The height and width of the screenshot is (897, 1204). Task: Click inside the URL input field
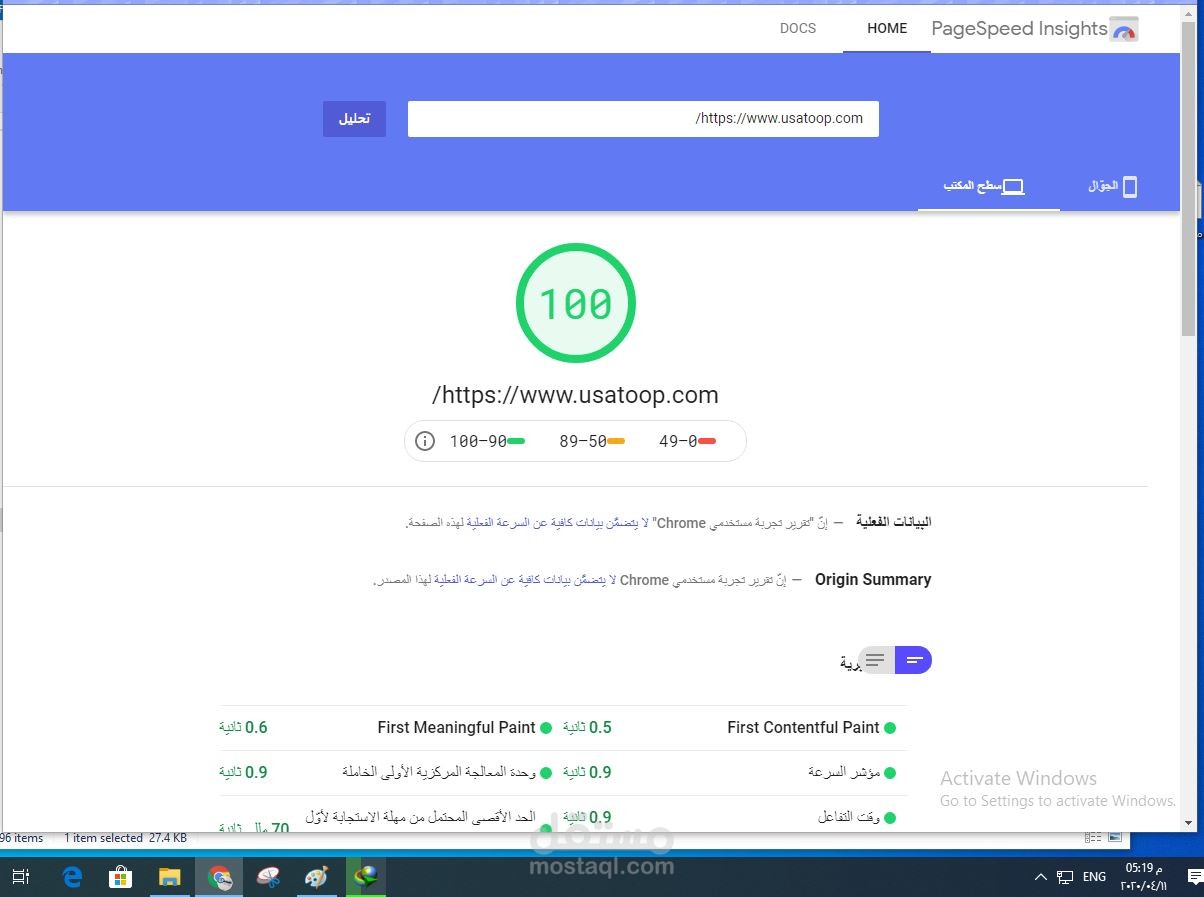(643, 118)
